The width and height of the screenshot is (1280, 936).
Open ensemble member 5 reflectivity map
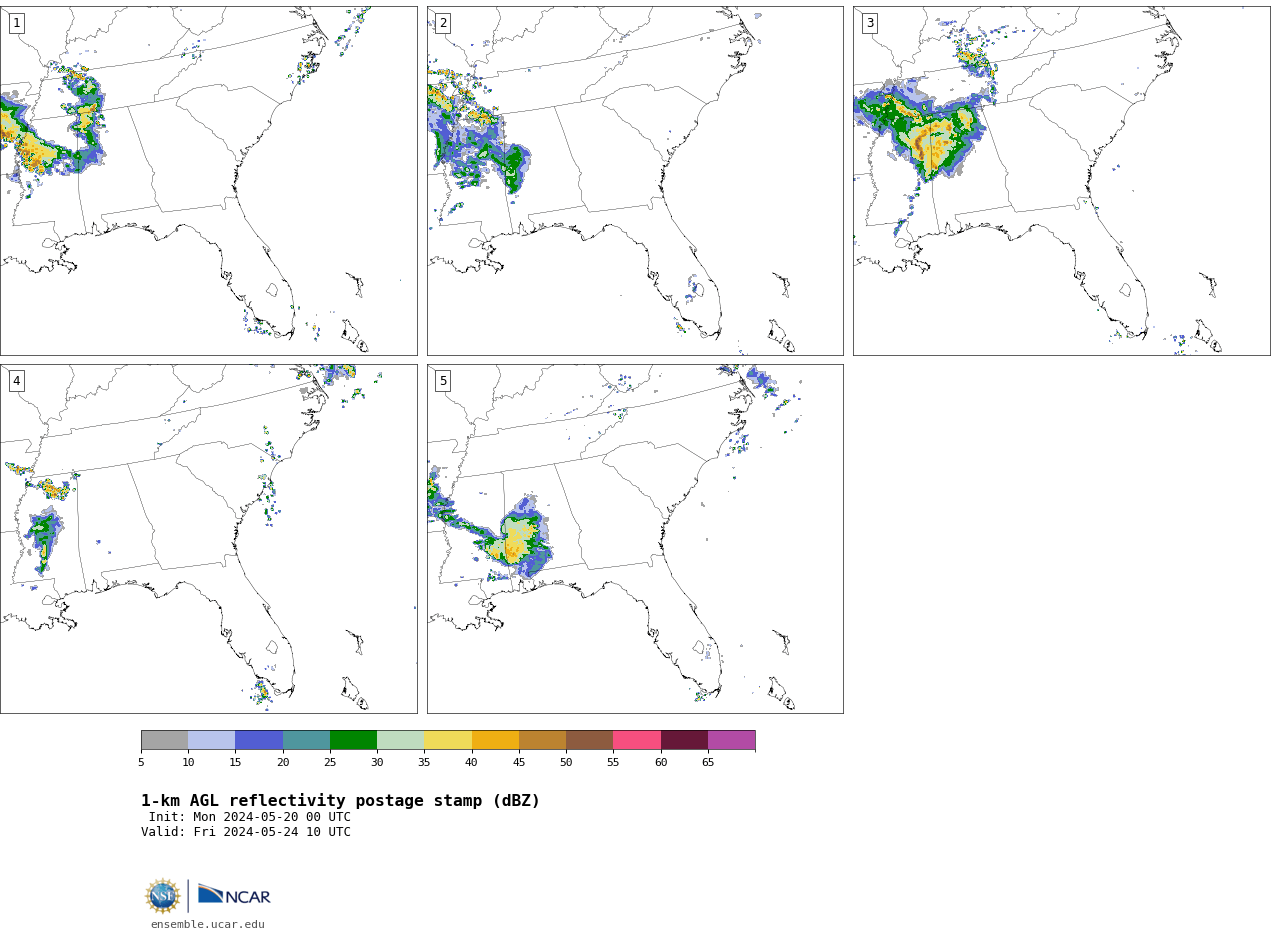pos(635,539)
